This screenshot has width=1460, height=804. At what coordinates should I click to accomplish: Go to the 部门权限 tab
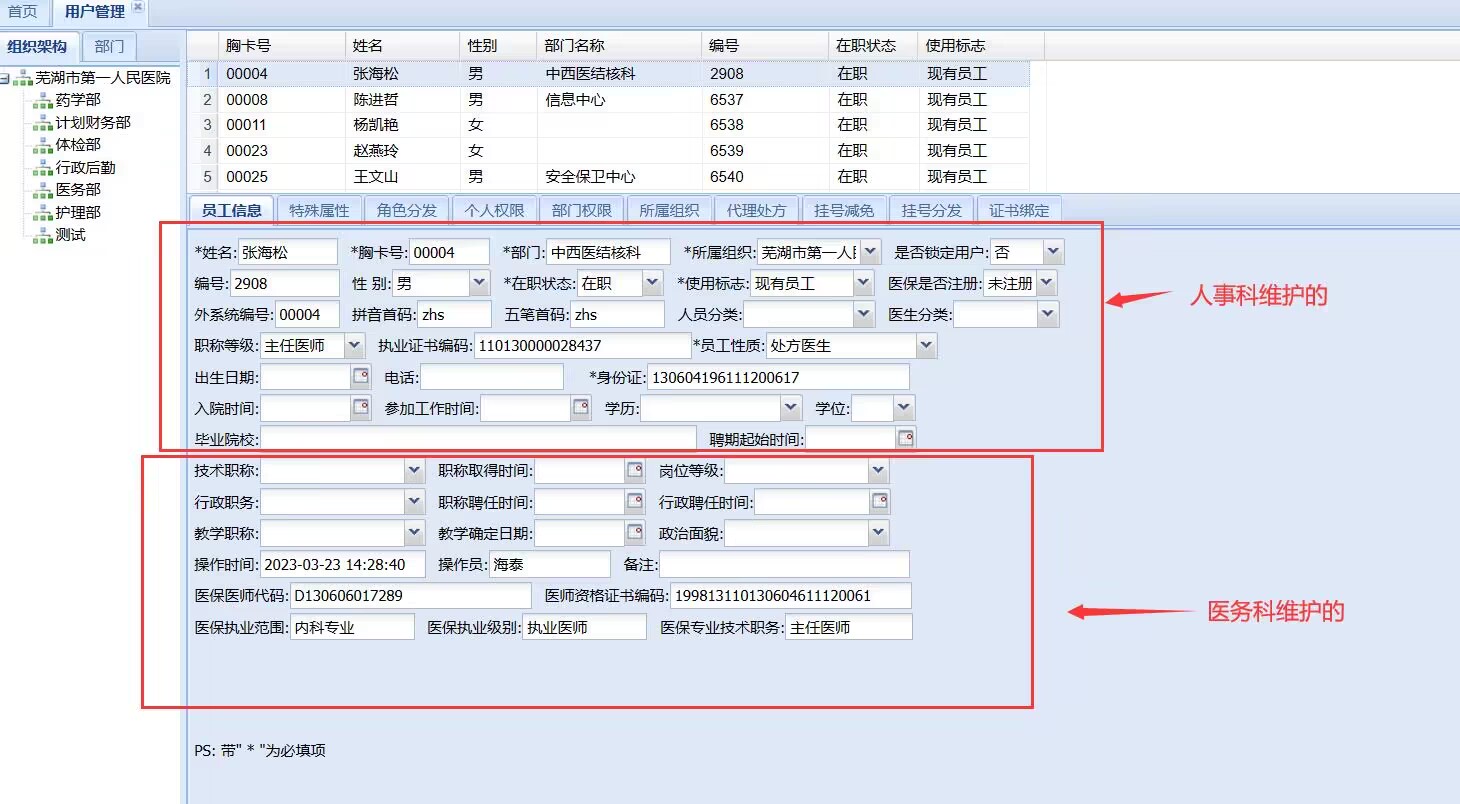pyautogui.click(x=582, y=210)
